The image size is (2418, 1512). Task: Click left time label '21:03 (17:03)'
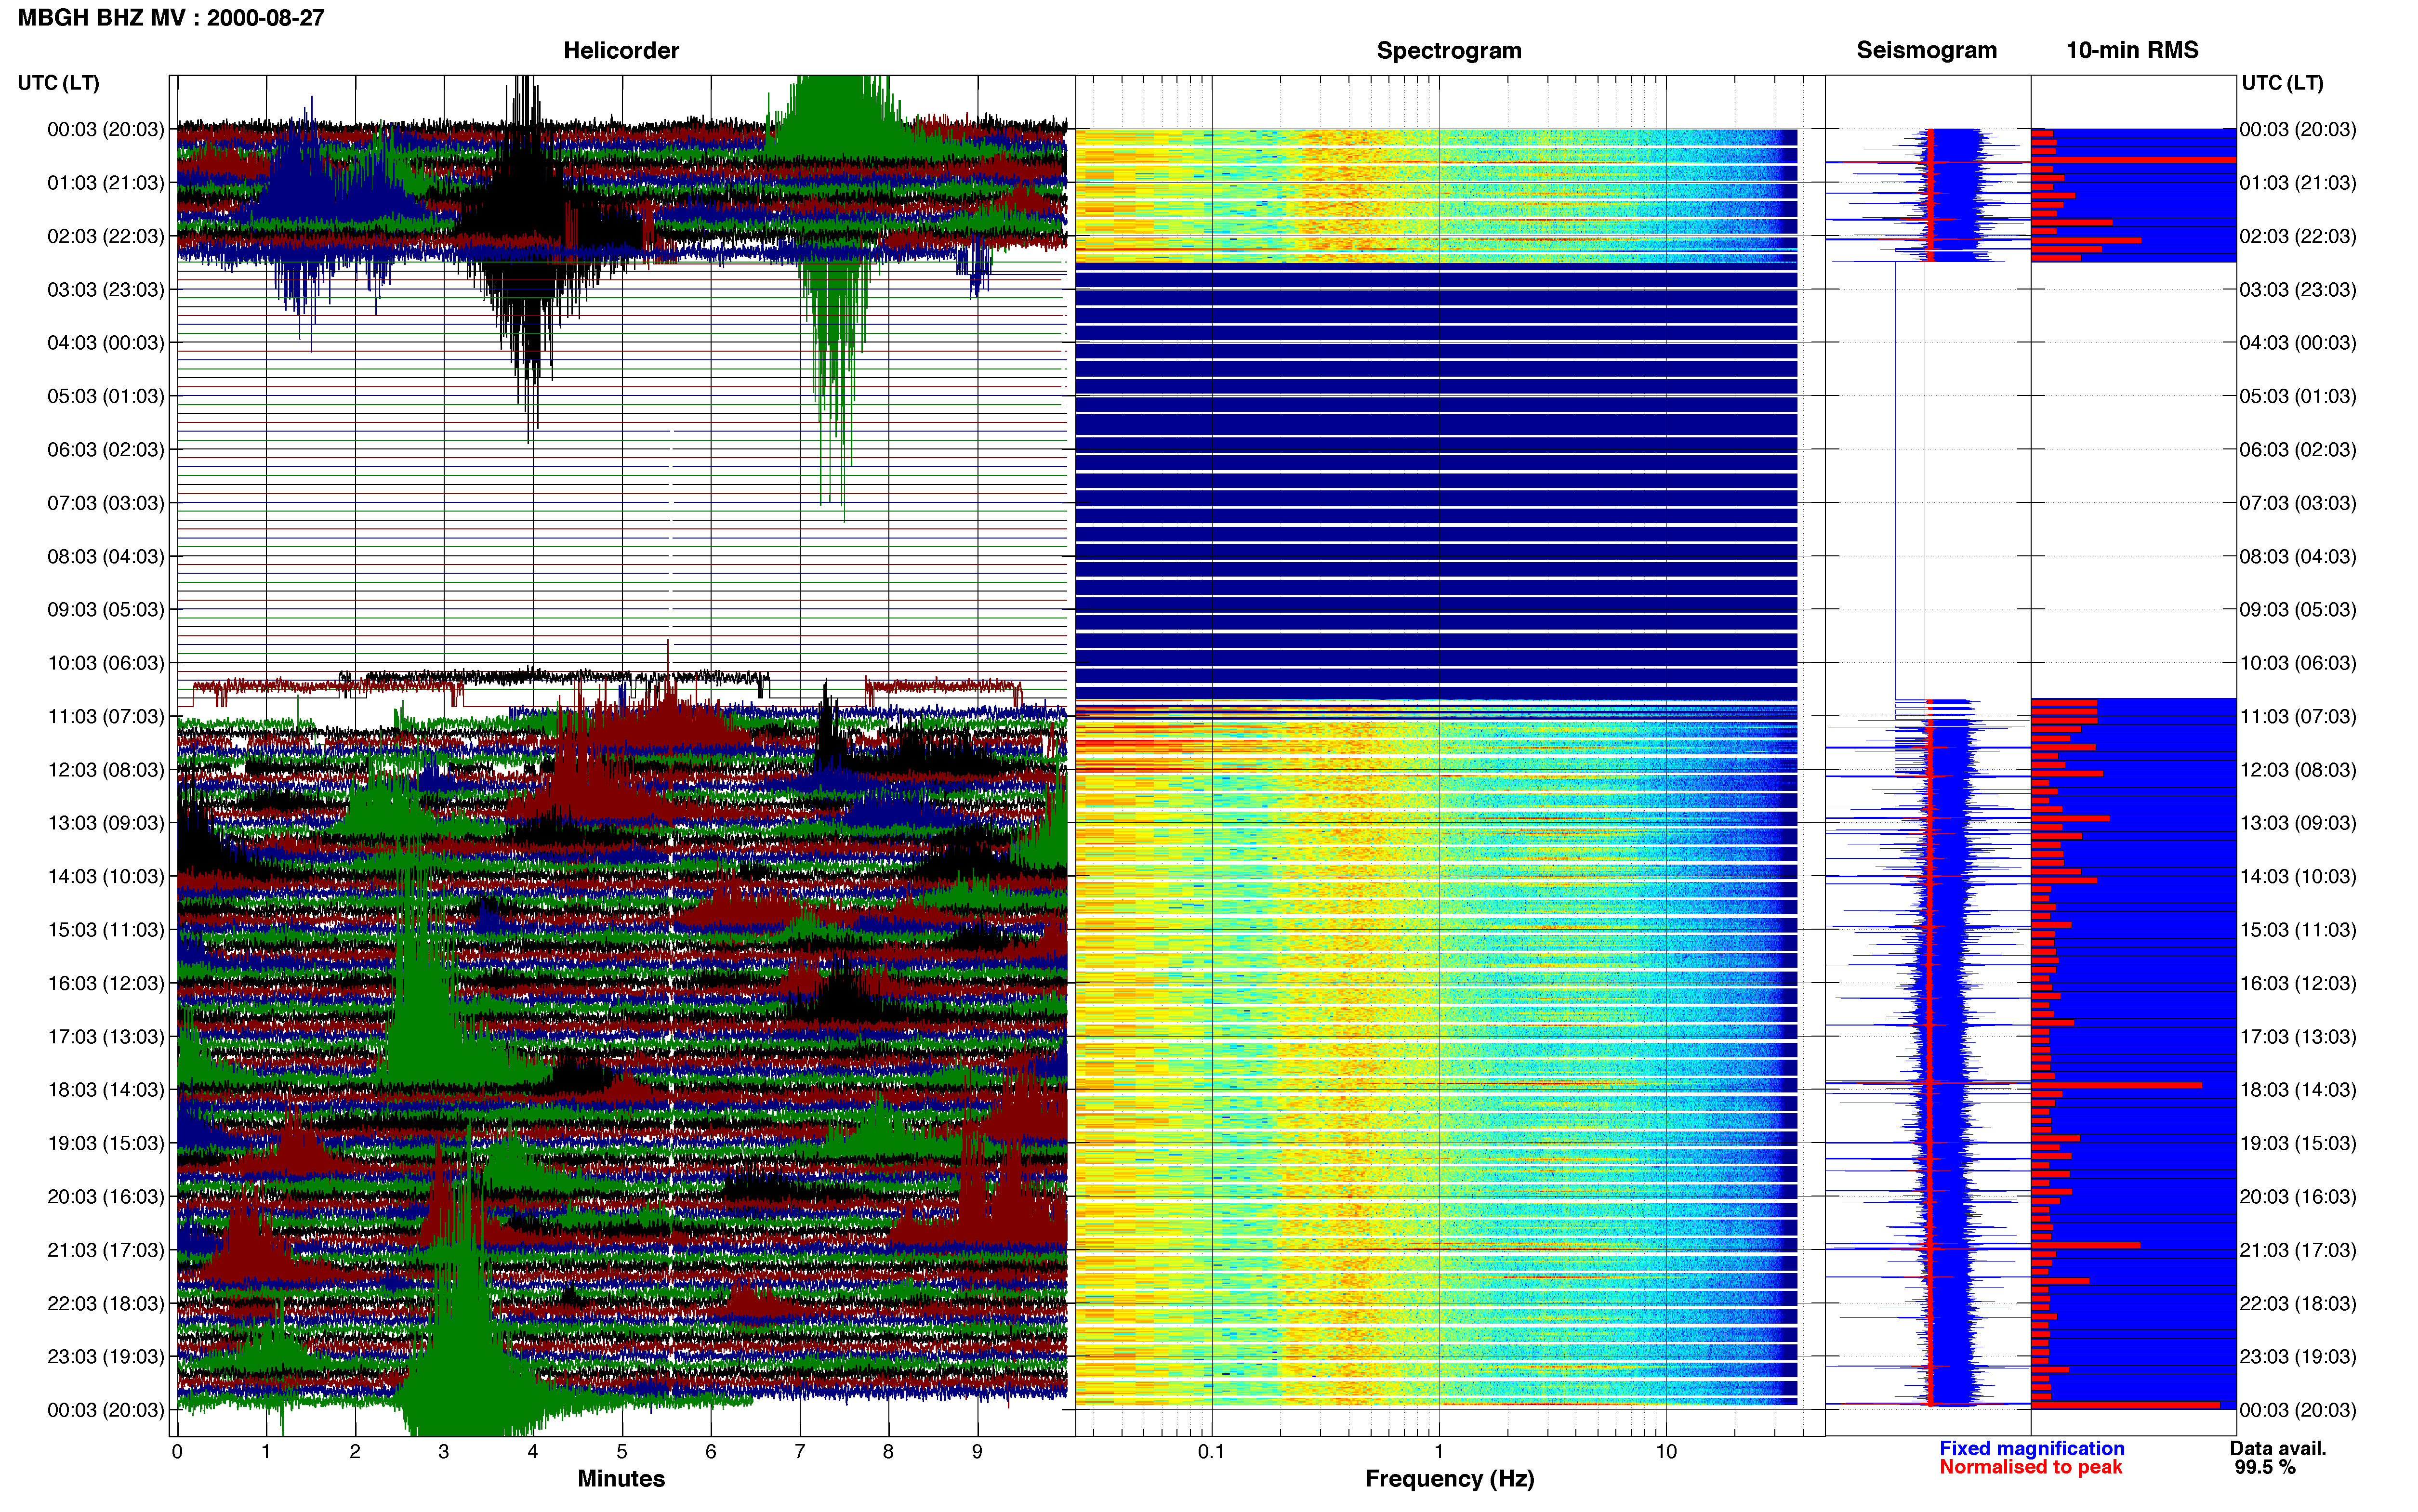106,1250
